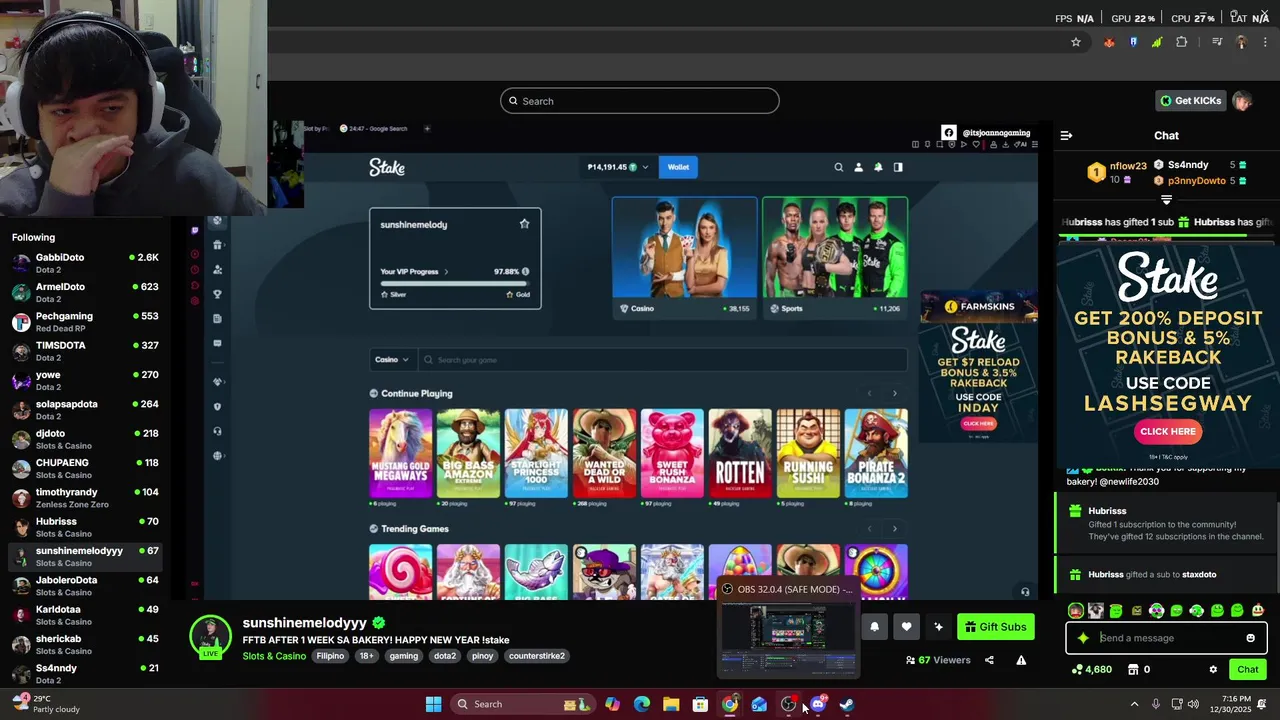The width and height of the screenshot is (1280, 720).
Task: Click the chat message input field
Action: [x=1166, y=638]
